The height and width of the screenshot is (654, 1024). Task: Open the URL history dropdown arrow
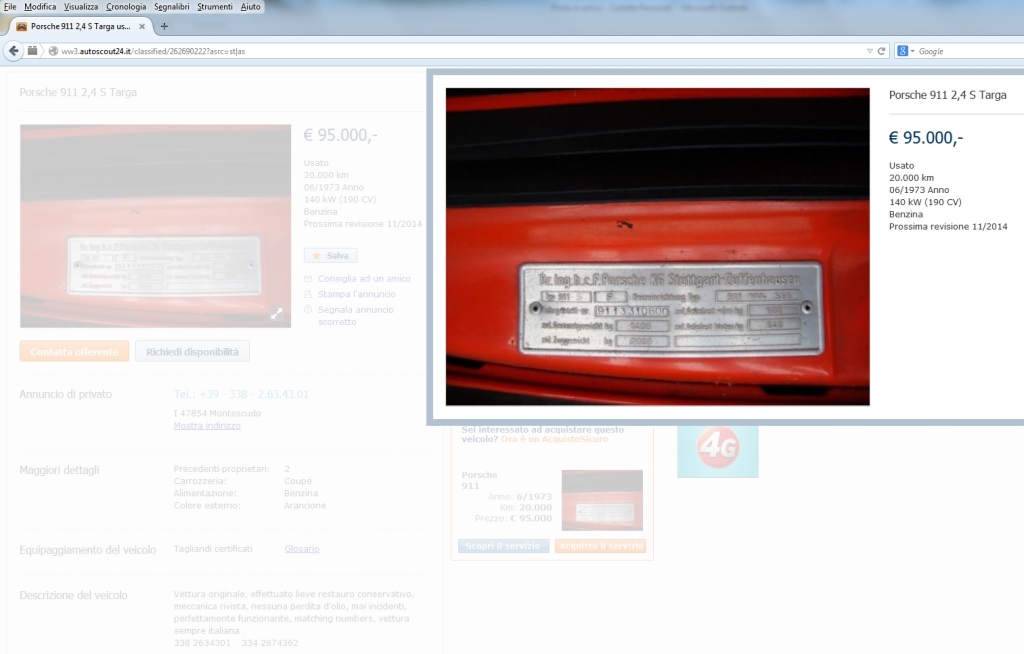(x=869, y=51)
